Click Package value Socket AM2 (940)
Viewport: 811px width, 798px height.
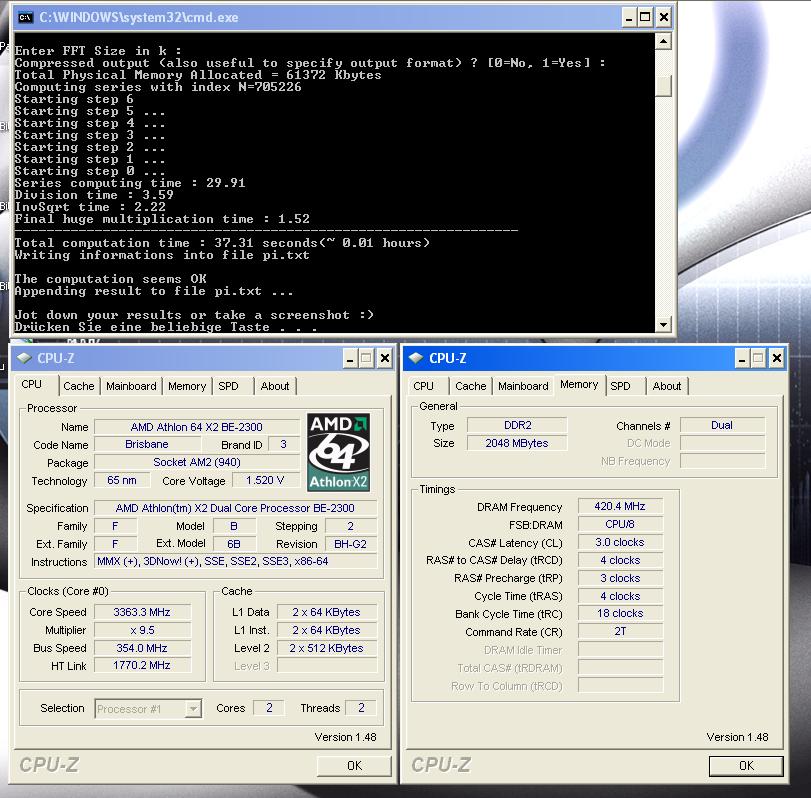pyautogui.click(x=197, y=462)
